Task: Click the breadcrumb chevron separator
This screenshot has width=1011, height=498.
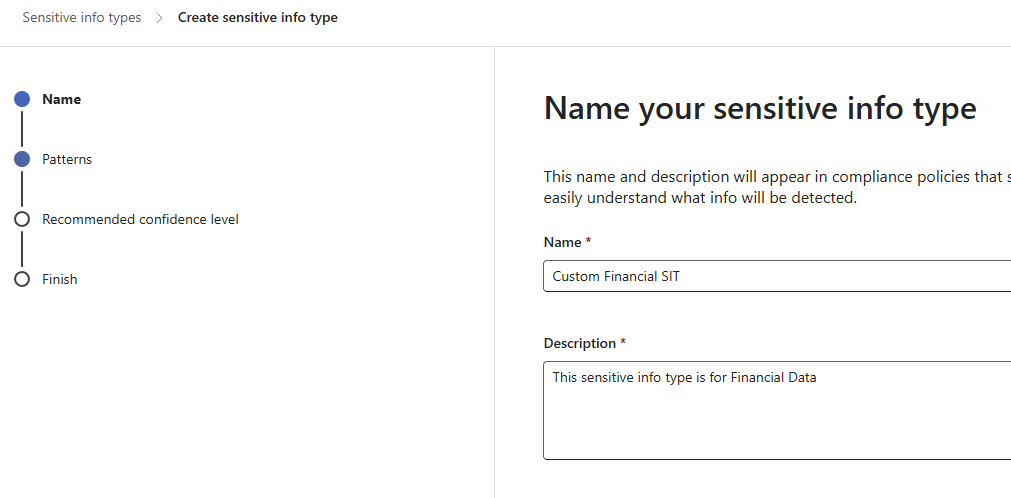Action: coord(160,18)
